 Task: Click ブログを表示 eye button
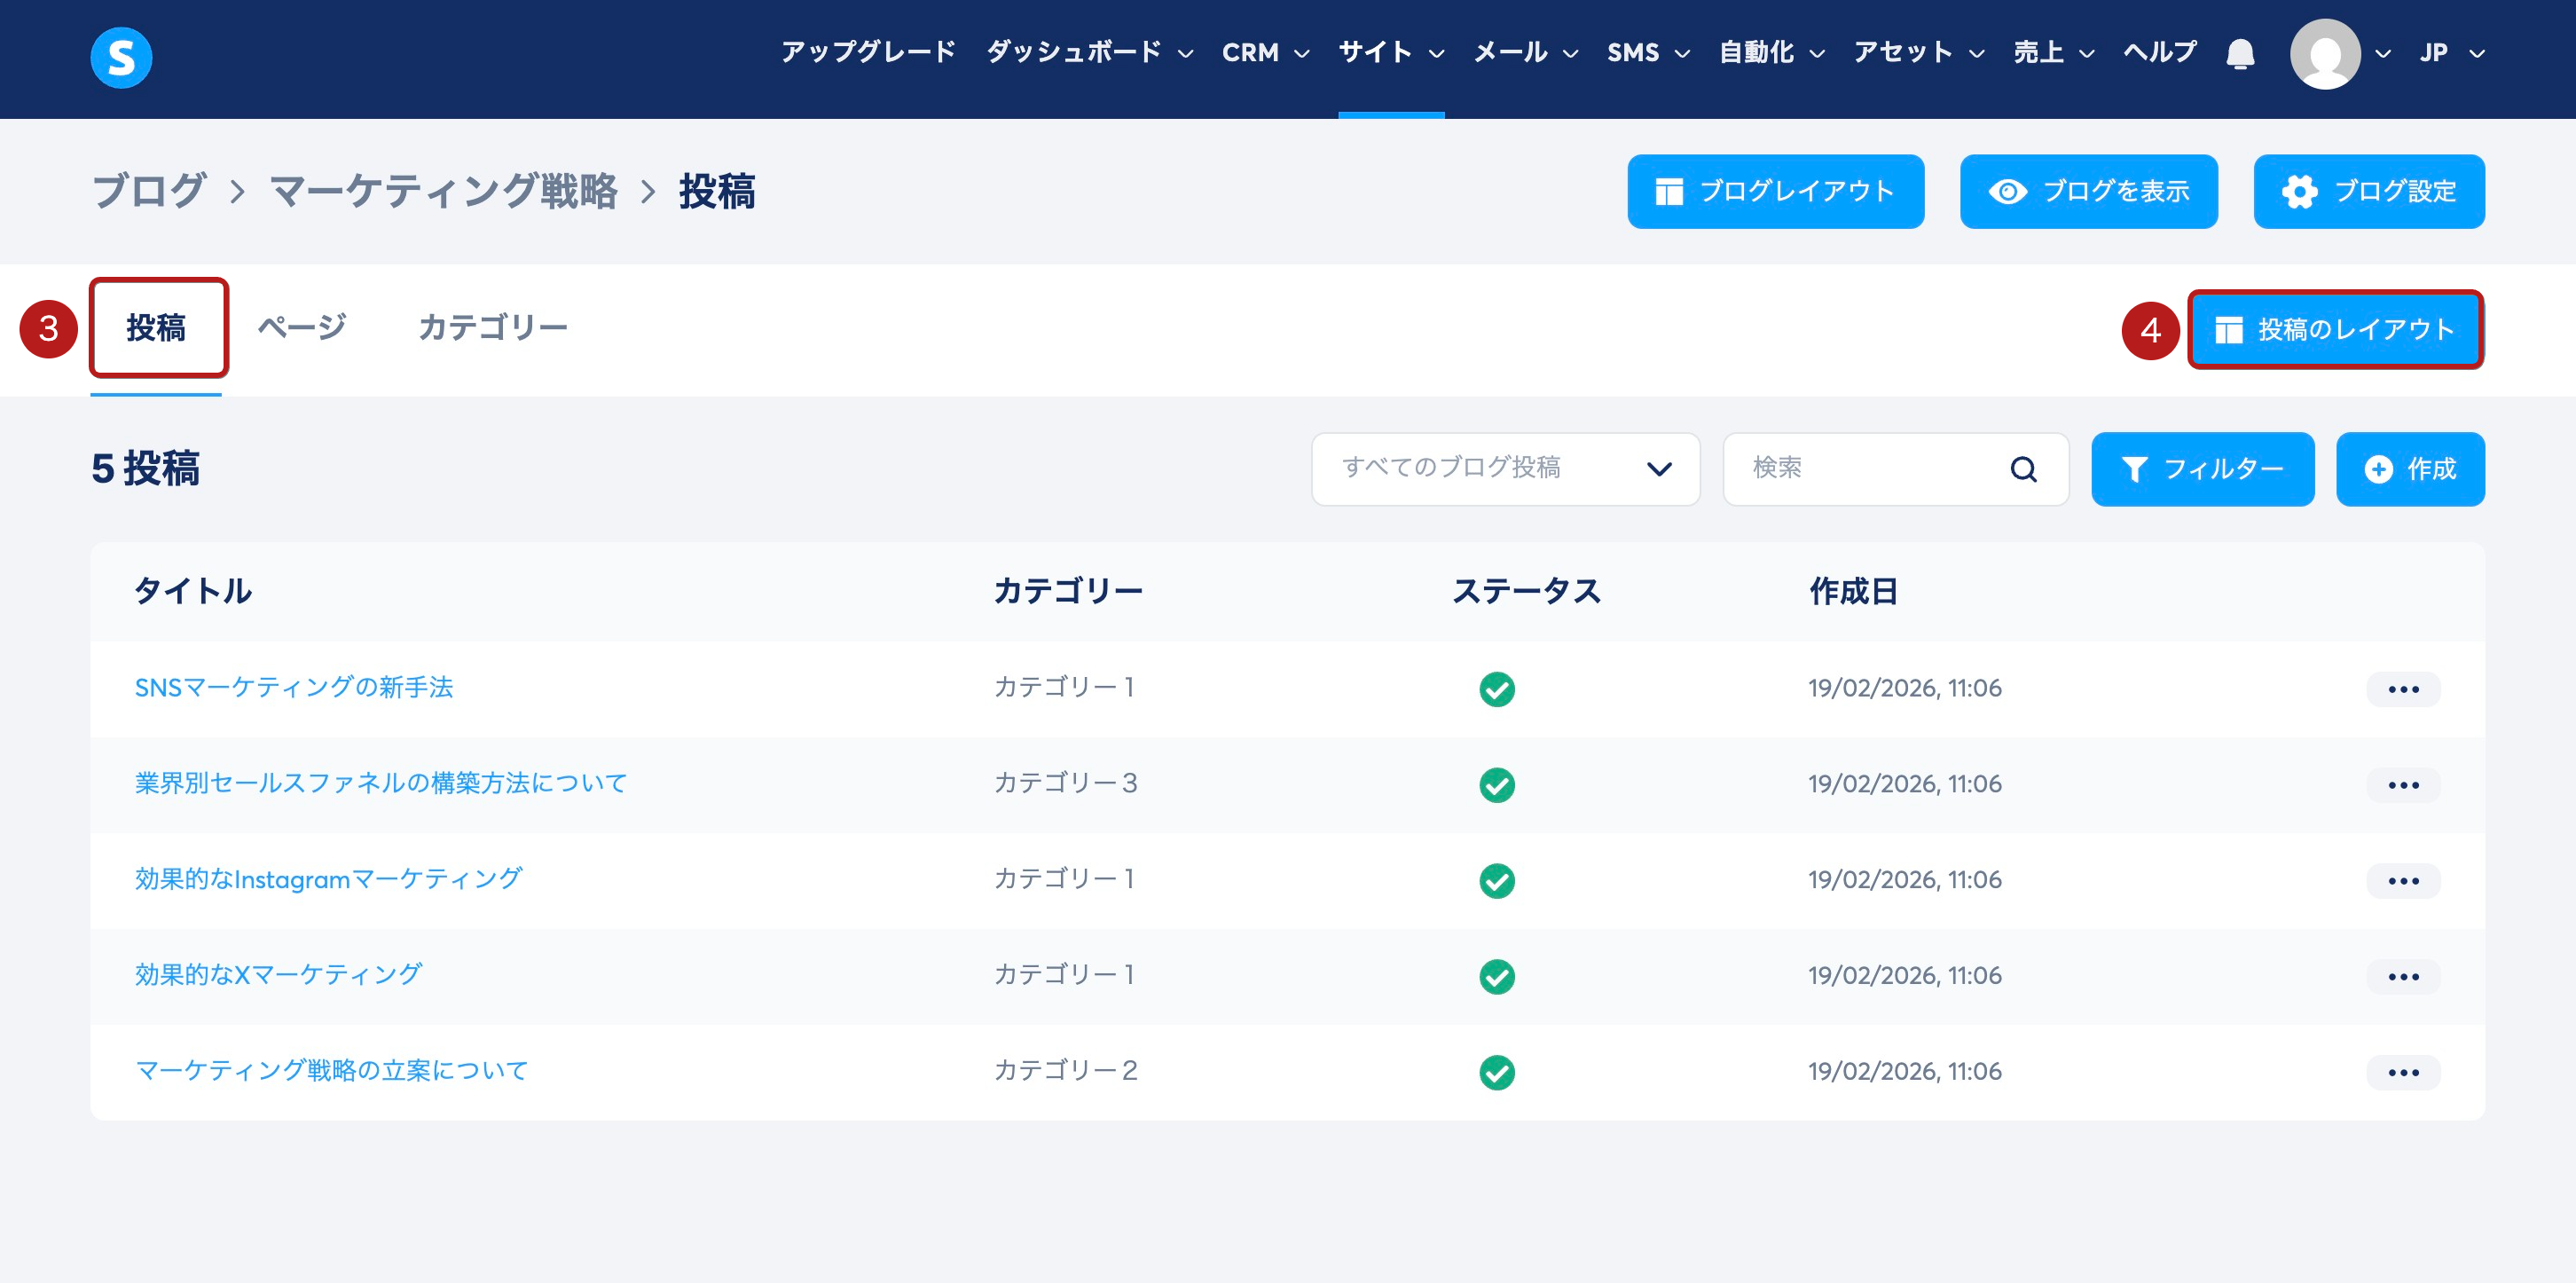pyautogui.click(x=2088, y=191)
